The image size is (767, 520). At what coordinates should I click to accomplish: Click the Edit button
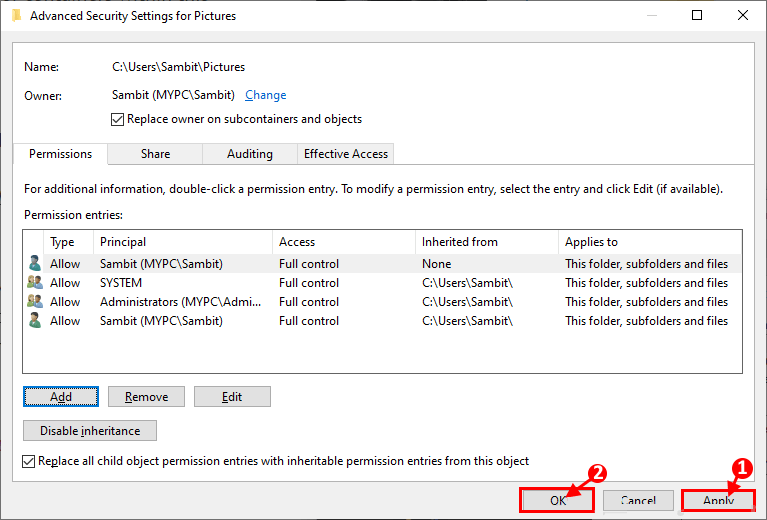[x=232, y=397]
